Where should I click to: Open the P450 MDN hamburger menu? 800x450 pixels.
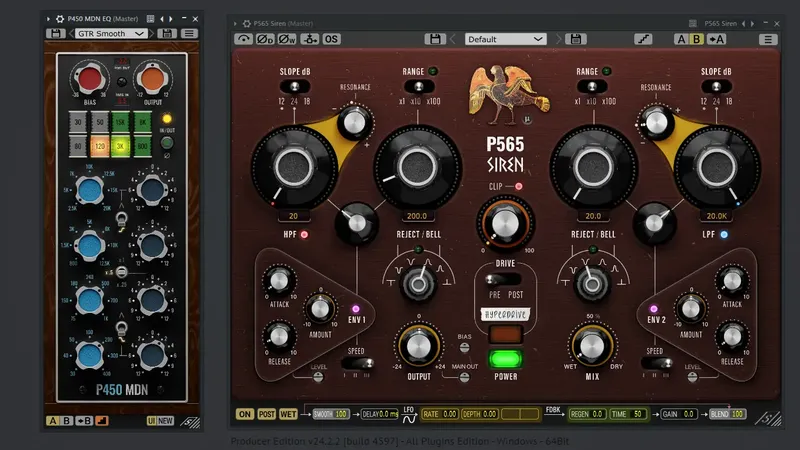[x=189, y=34]
